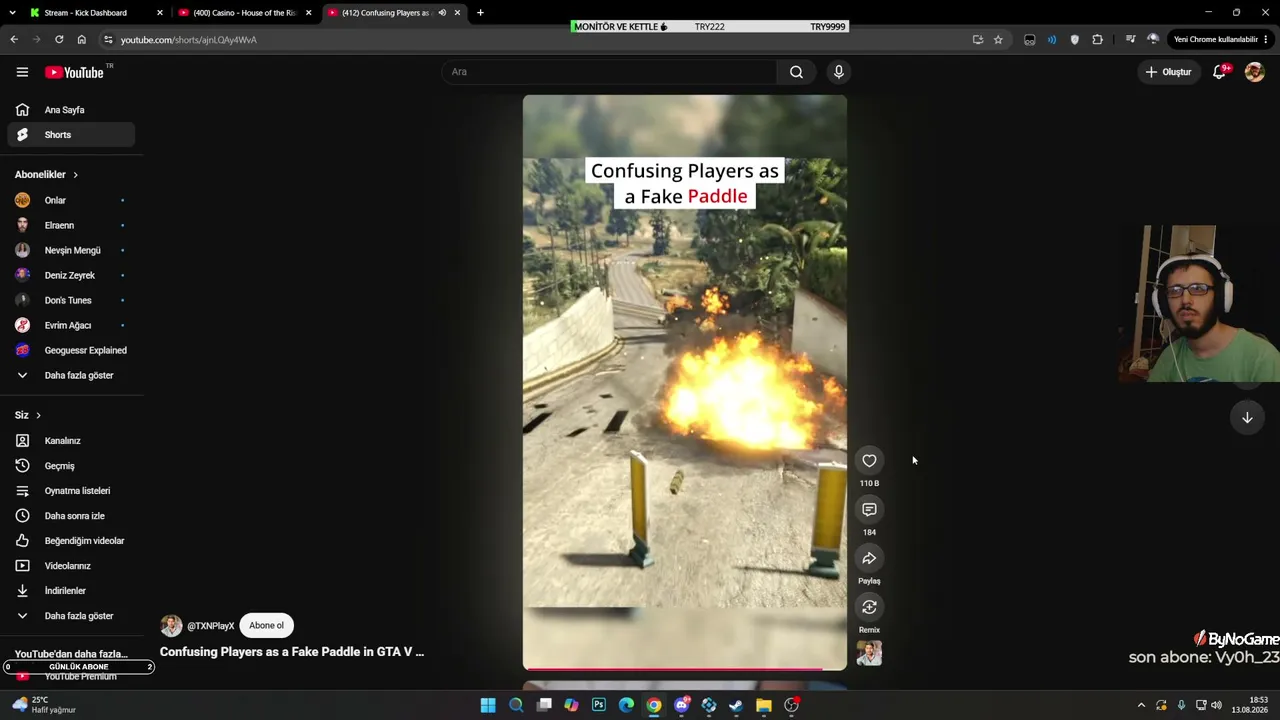Start voice search with the microphone
Viewport: 1280px width, 720px height.
click(838, 72)
